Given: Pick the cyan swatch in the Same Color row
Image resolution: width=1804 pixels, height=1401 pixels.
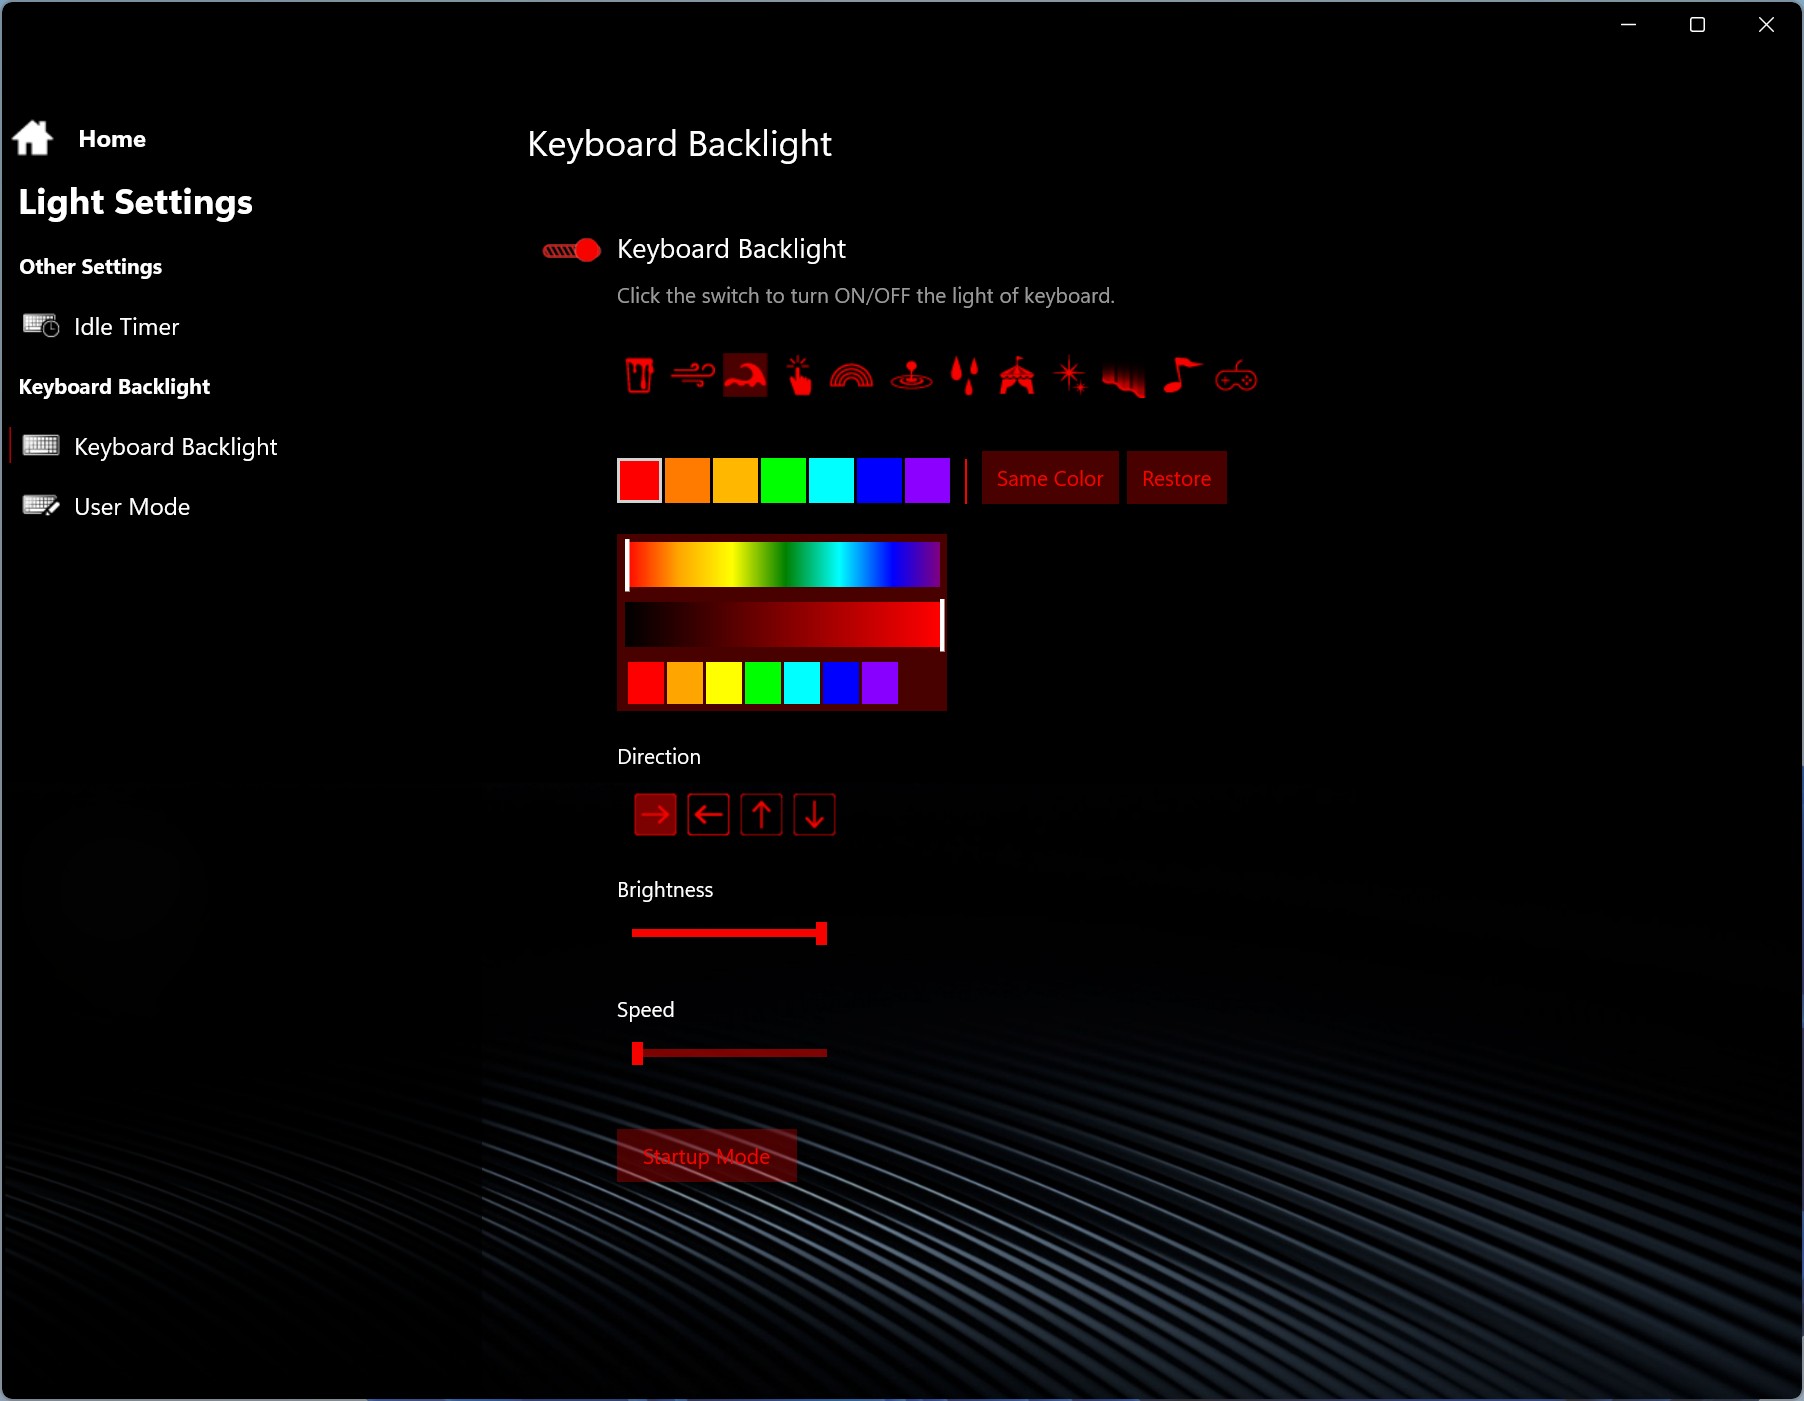Looking at the screenshot, I should [831, 480].
